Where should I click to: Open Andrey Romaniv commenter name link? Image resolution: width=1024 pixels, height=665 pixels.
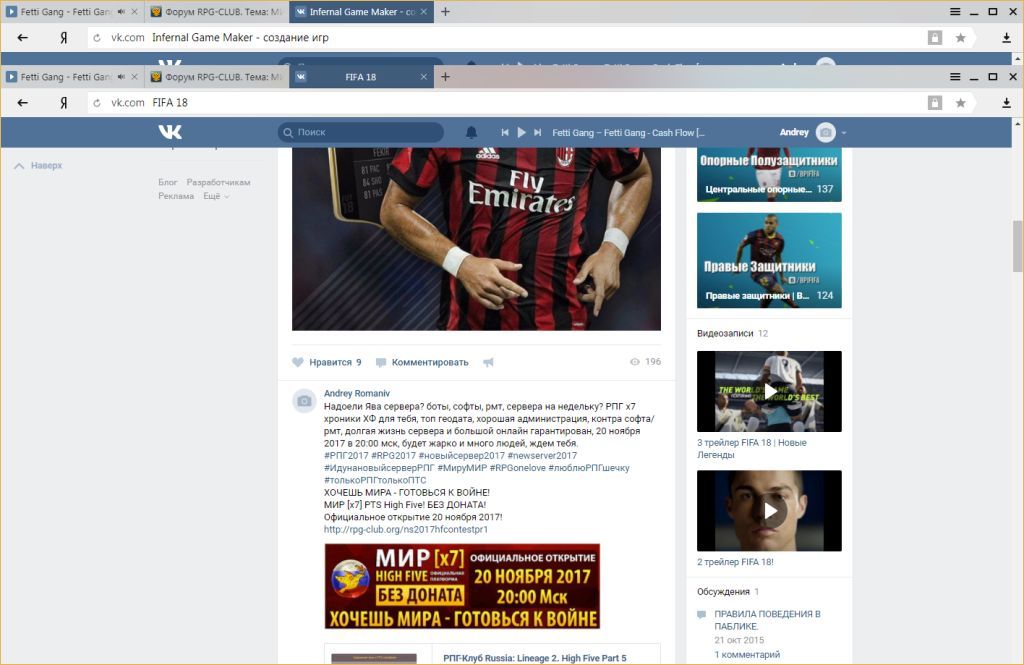tap(357, 393)
